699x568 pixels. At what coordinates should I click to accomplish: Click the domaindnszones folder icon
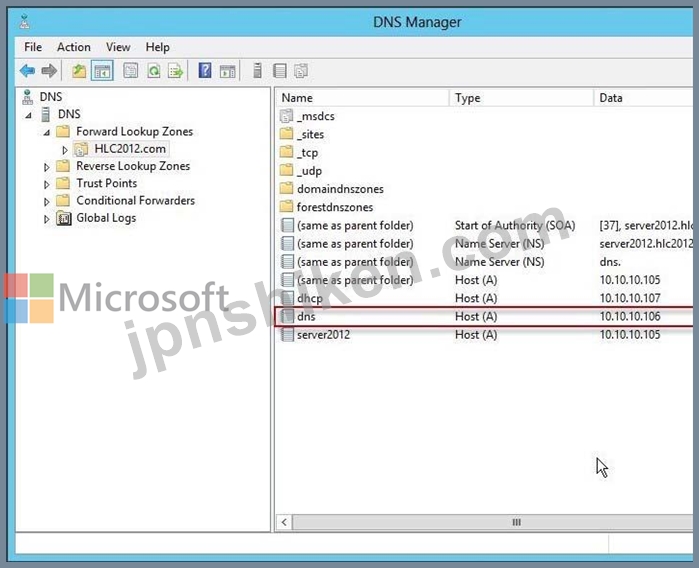287,189
